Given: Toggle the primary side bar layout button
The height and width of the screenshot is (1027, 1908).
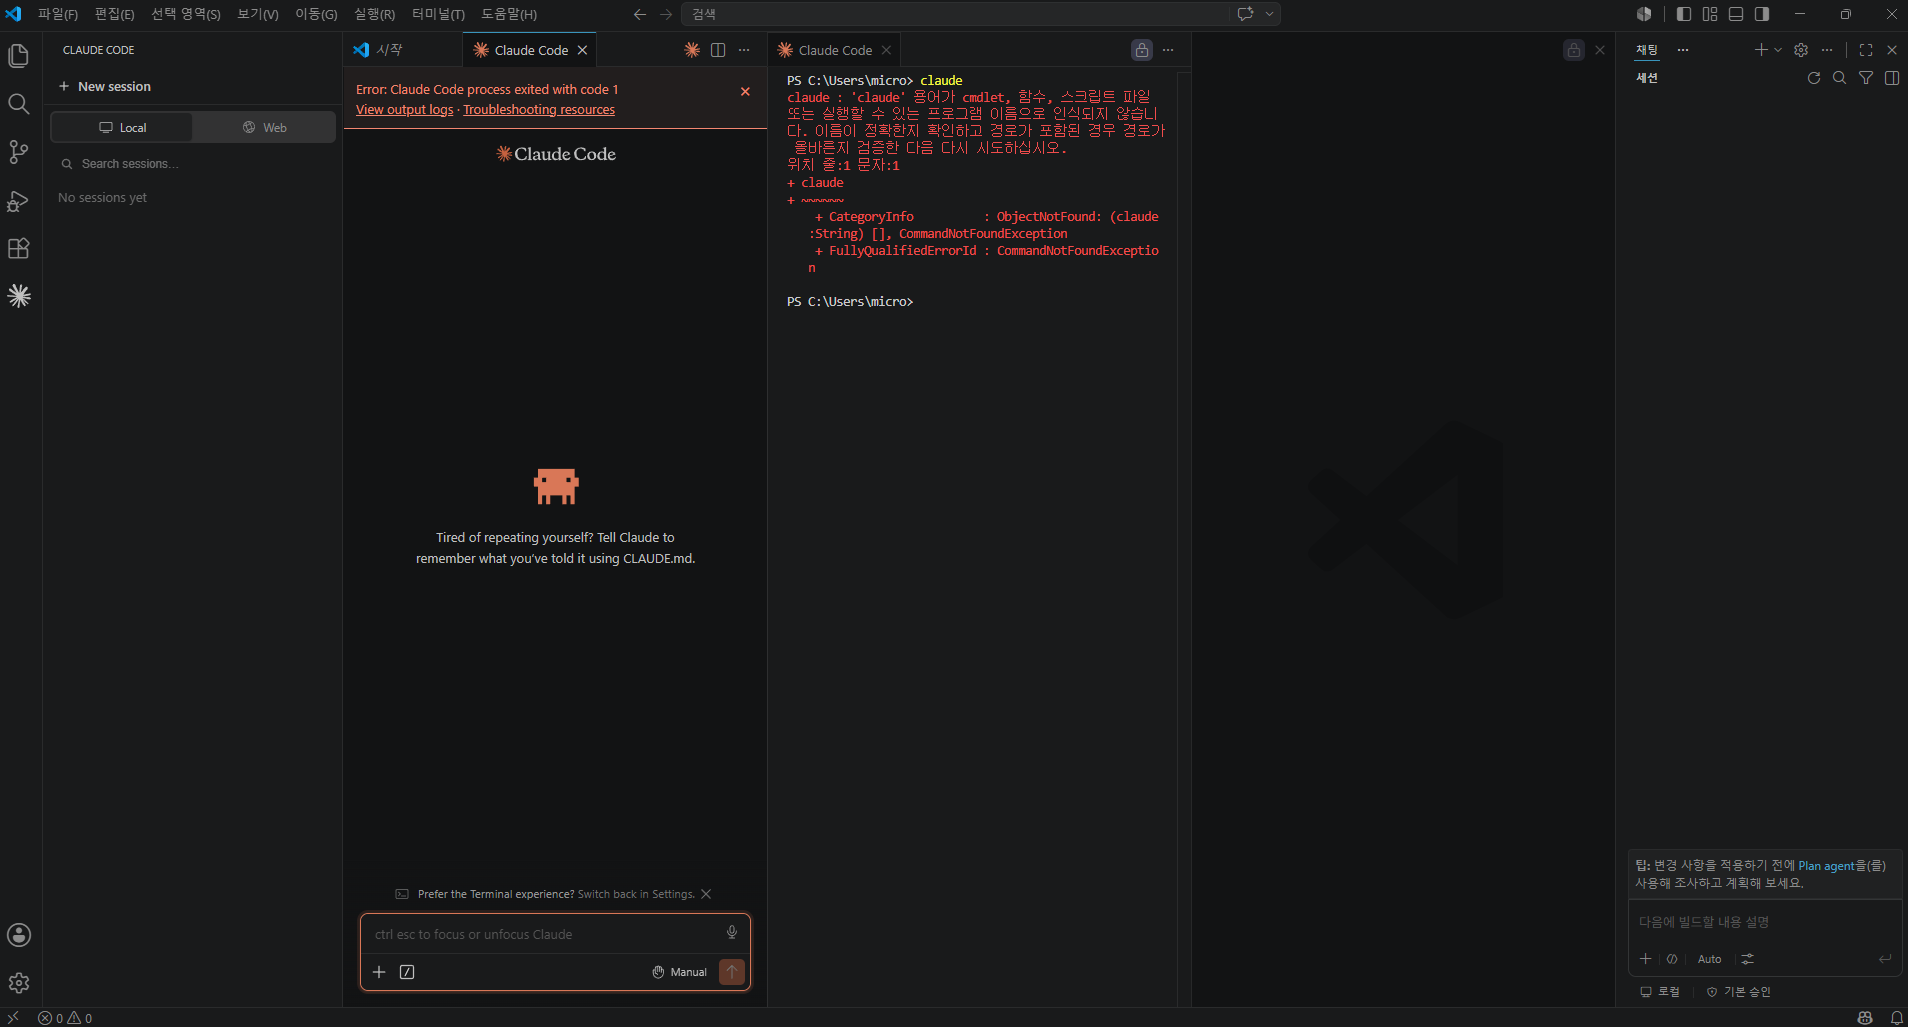Looking at the screenshot, I should 1684,14.
